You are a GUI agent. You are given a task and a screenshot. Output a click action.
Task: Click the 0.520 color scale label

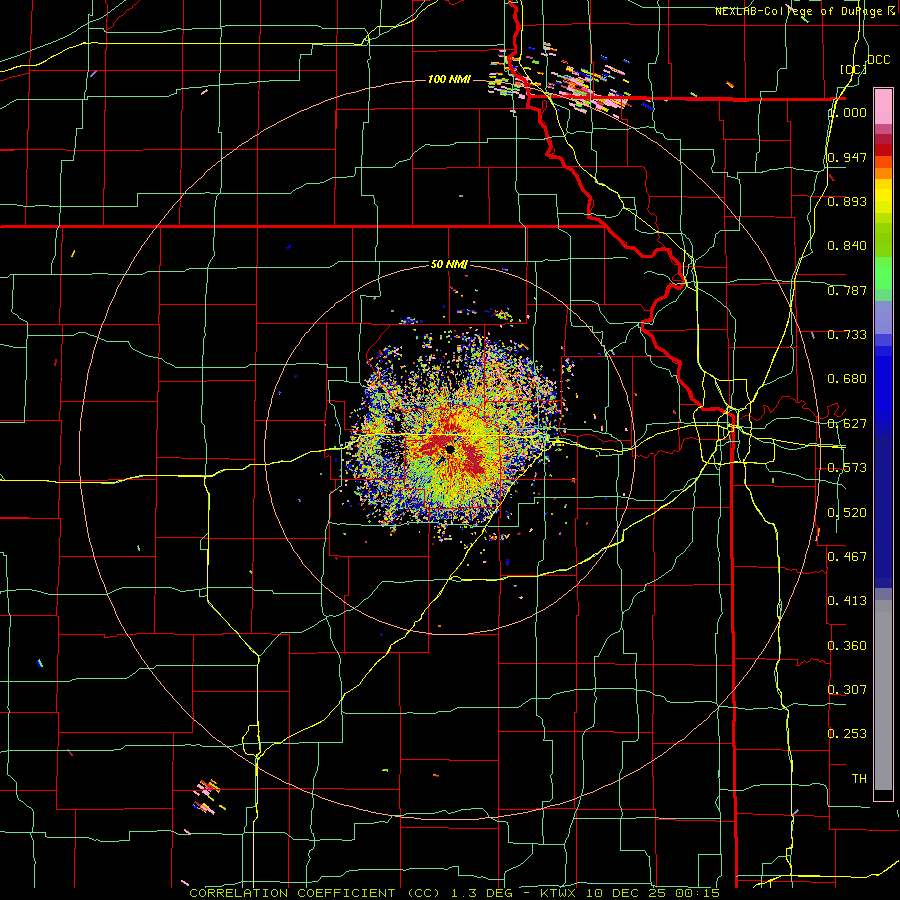tap(847, 512)
